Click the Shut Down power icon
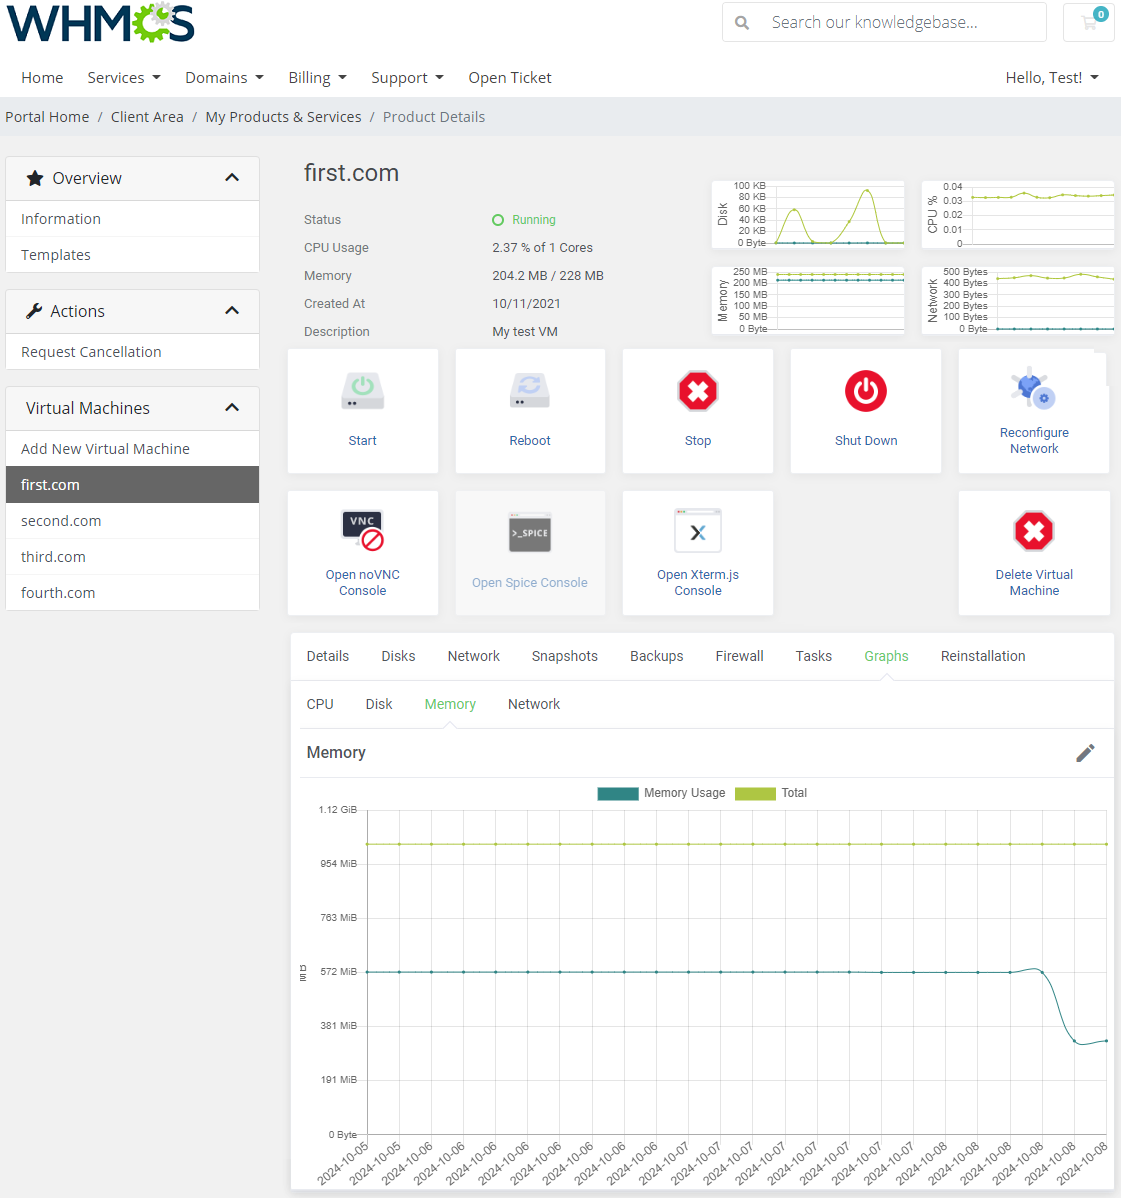 866,391
